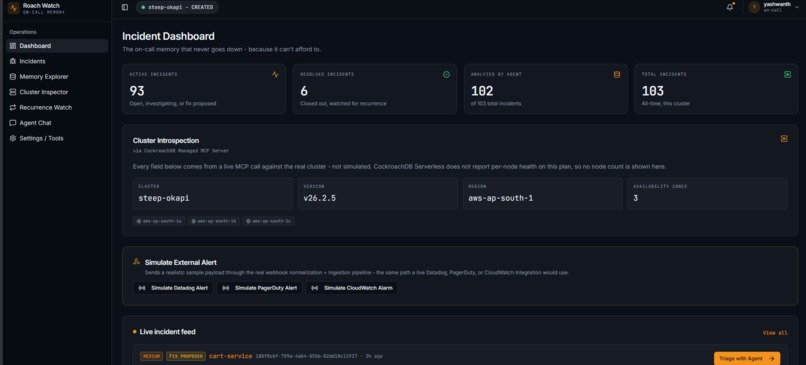Click the Roach Watch logo icon

(x=13, y=8)
